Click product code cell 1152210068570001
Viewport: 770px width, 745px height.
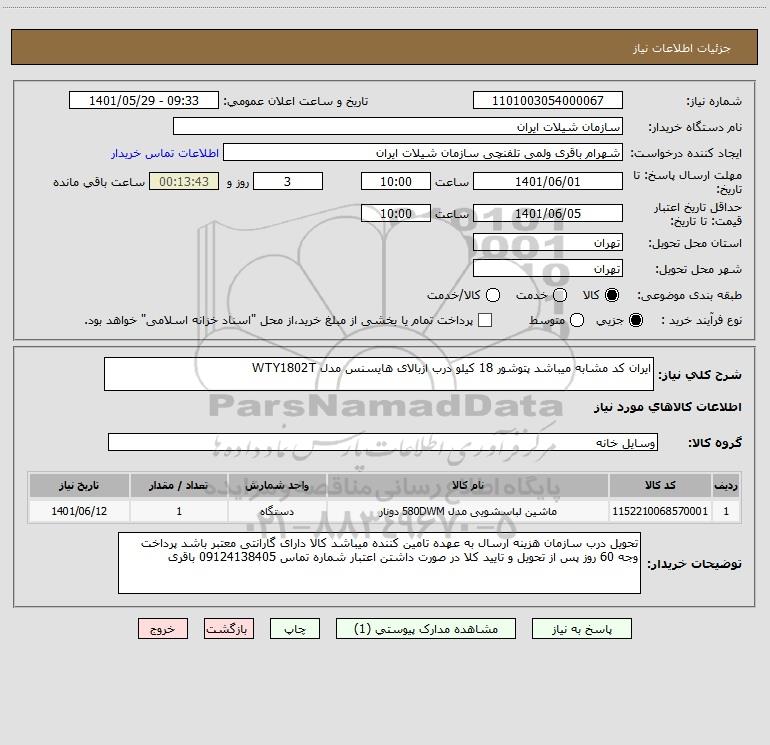point(660,511)
